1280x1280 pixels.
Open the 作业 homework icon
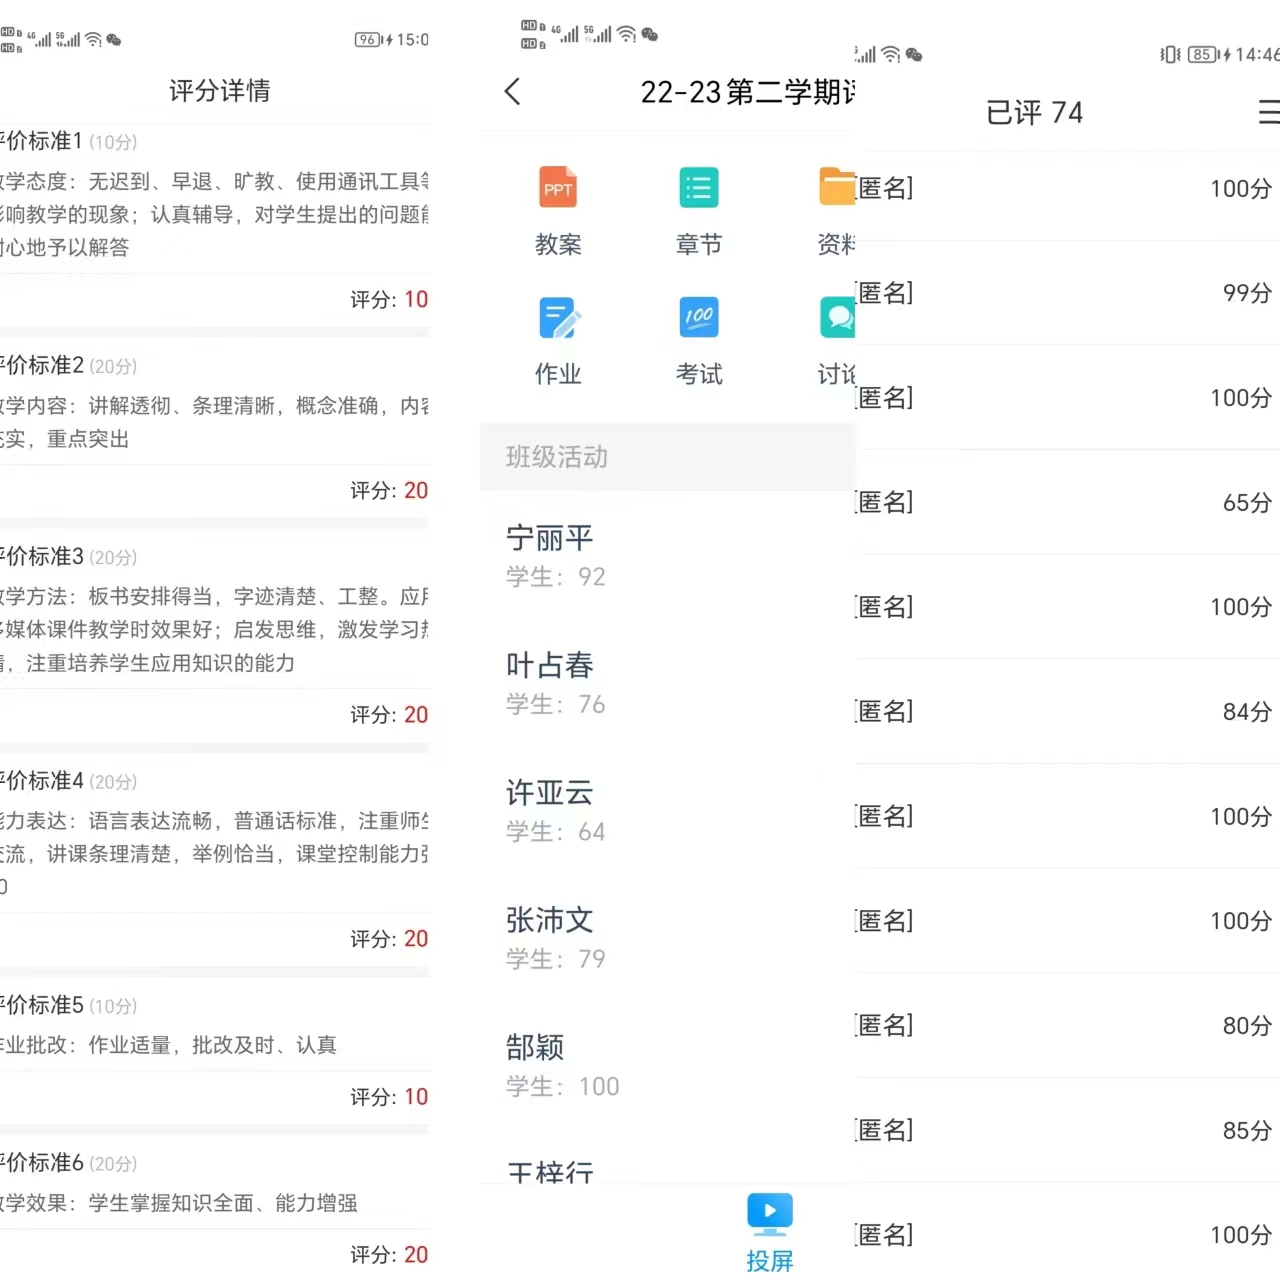pos(558,318)
